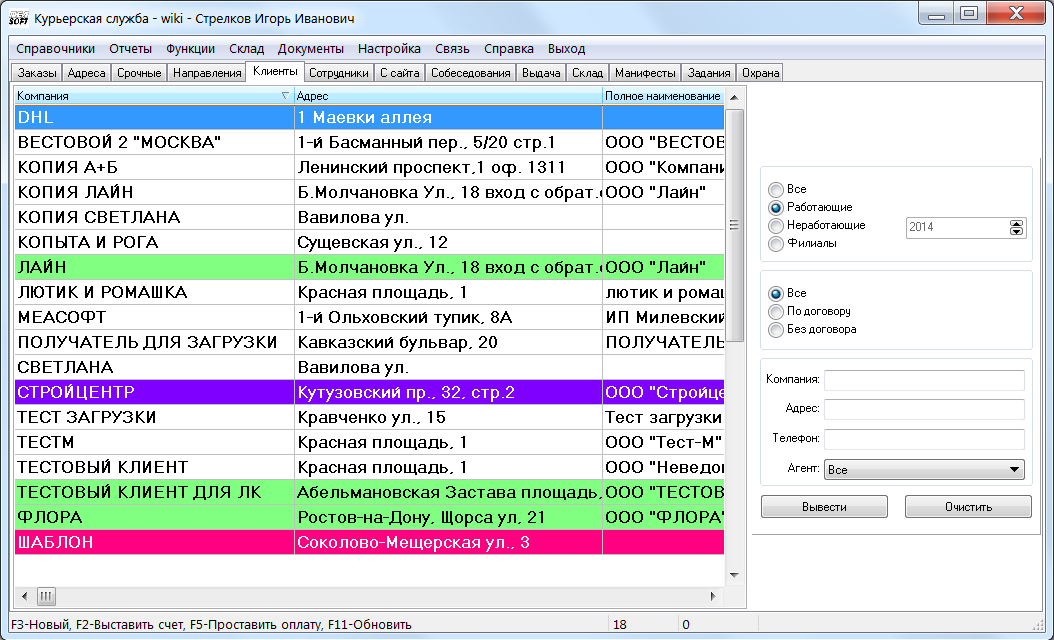Screen dimensions: 1054x640
Task: Open the Склад menu in menu bar
Action: tap(247, 48)
